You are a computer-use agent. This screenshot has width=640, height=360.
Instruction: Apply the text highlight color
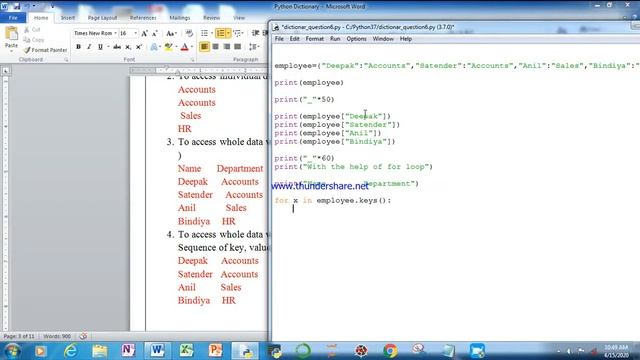168,47
